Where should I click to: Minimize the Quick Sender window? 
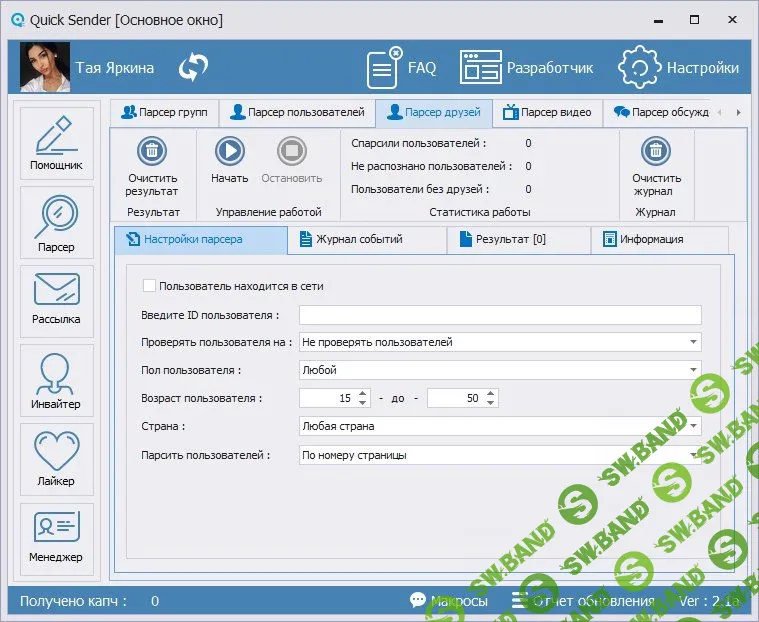click(x=658, y=20)
